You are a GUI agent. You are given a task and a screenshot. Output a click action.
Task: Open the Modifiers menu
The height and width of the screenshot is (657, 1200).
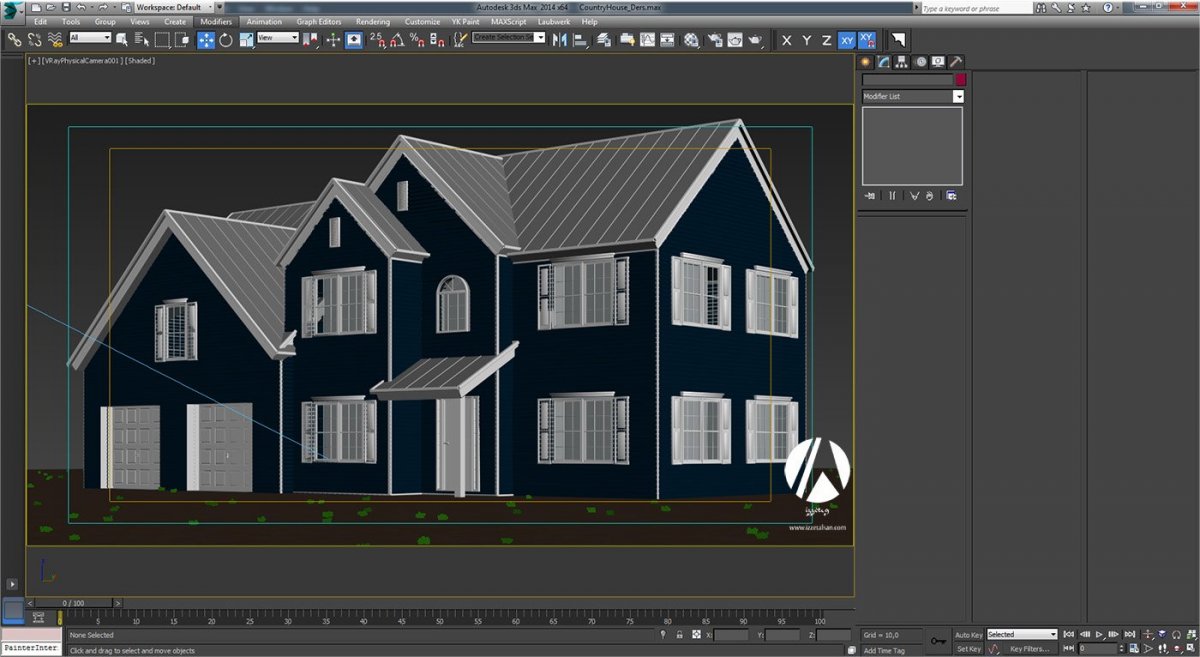(x=216, y=21)
